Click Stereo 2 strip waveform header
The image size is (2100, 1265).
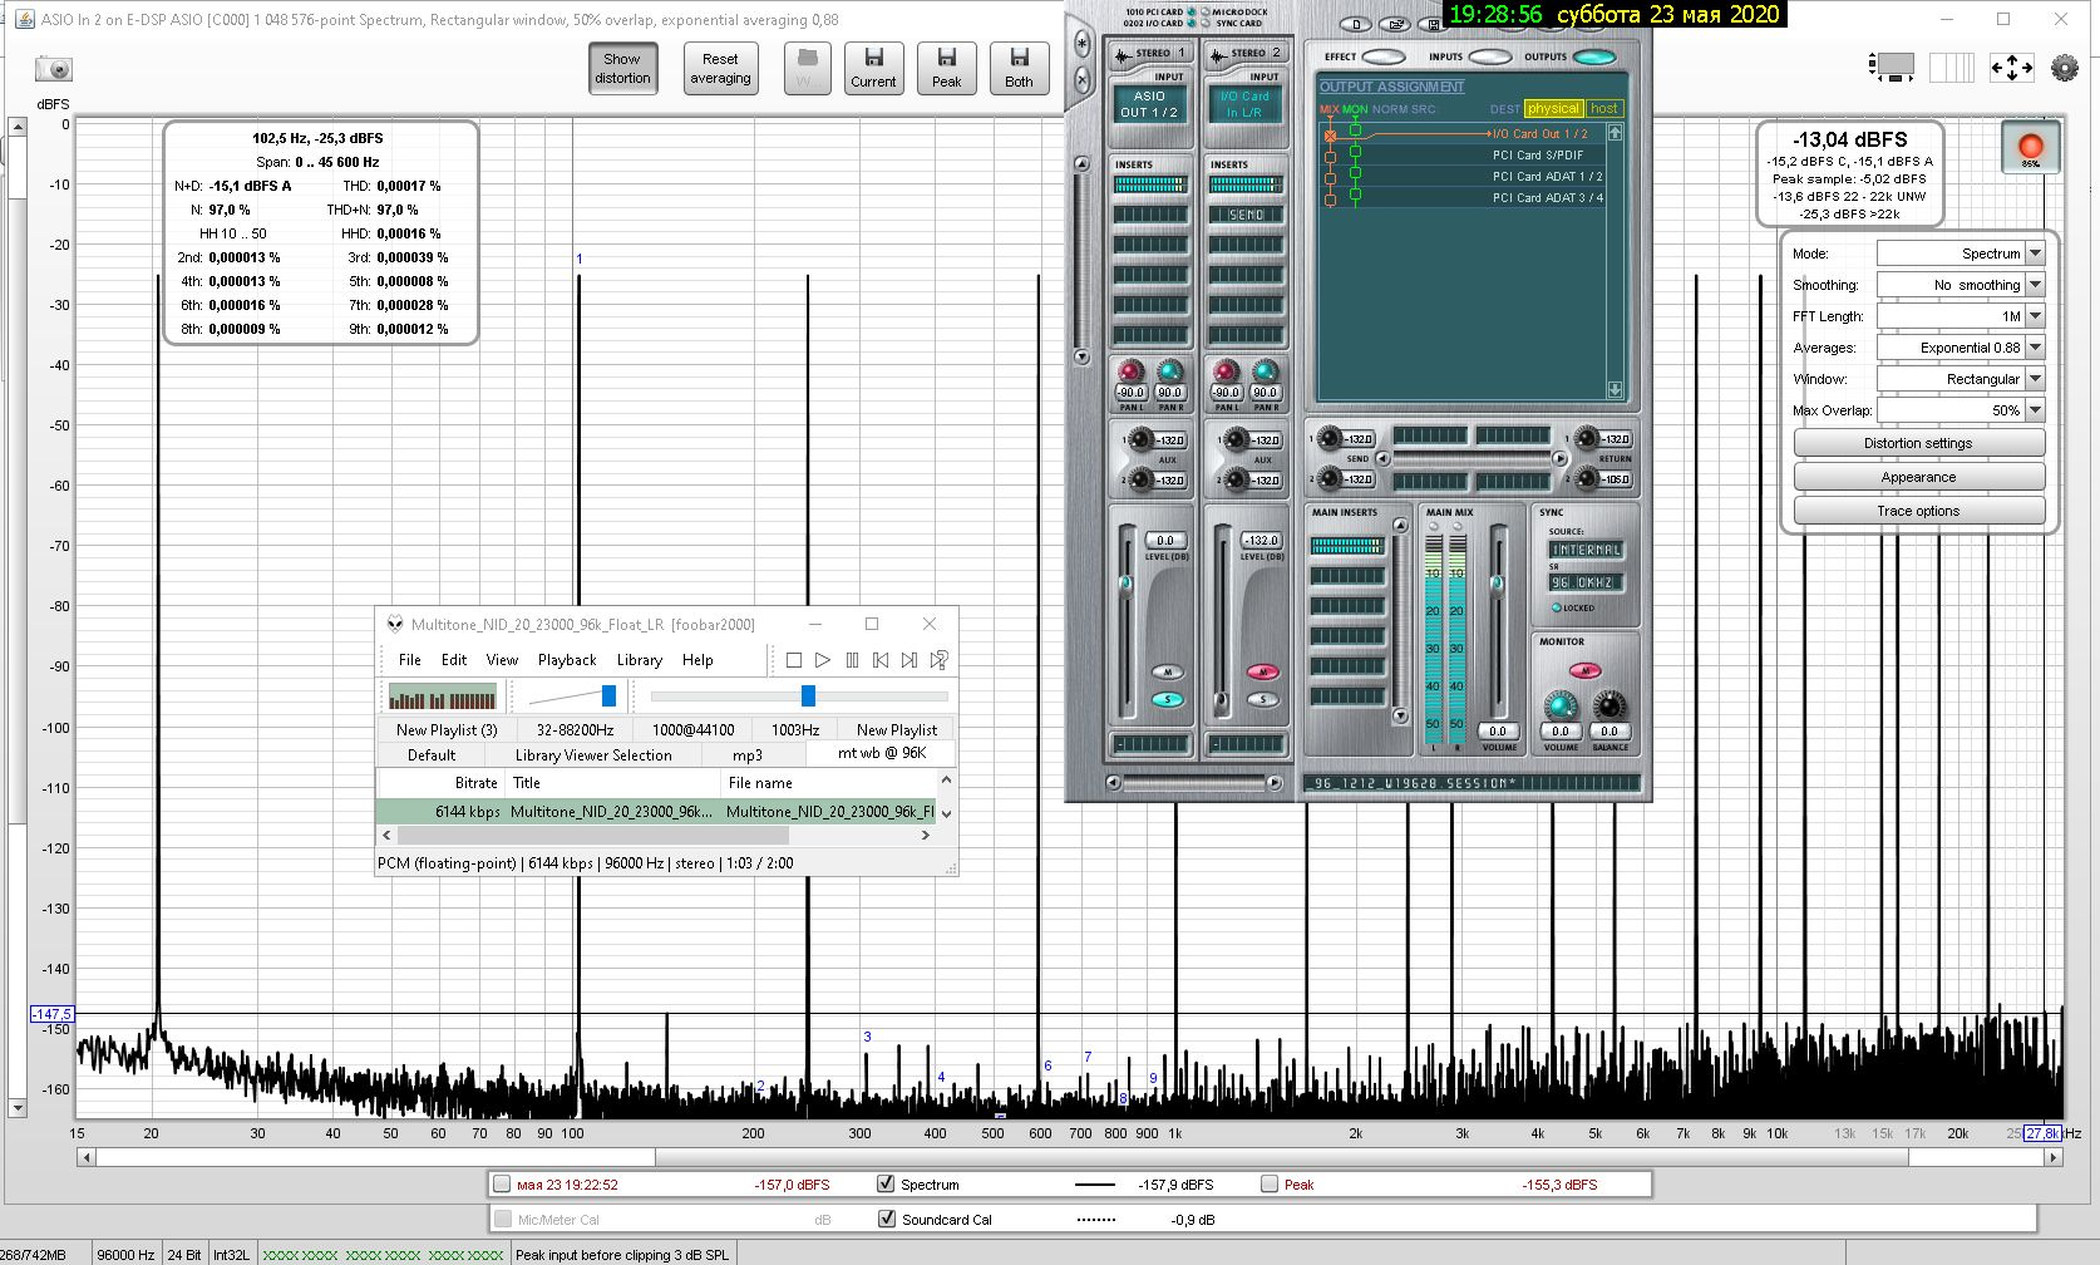coord(1245,54)
